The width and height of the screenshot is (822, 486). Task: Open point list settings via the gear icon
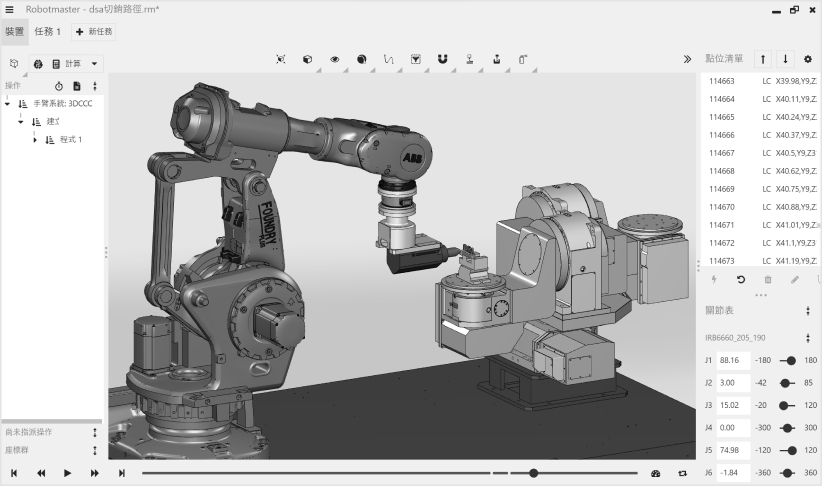click(x=808, y=59)
